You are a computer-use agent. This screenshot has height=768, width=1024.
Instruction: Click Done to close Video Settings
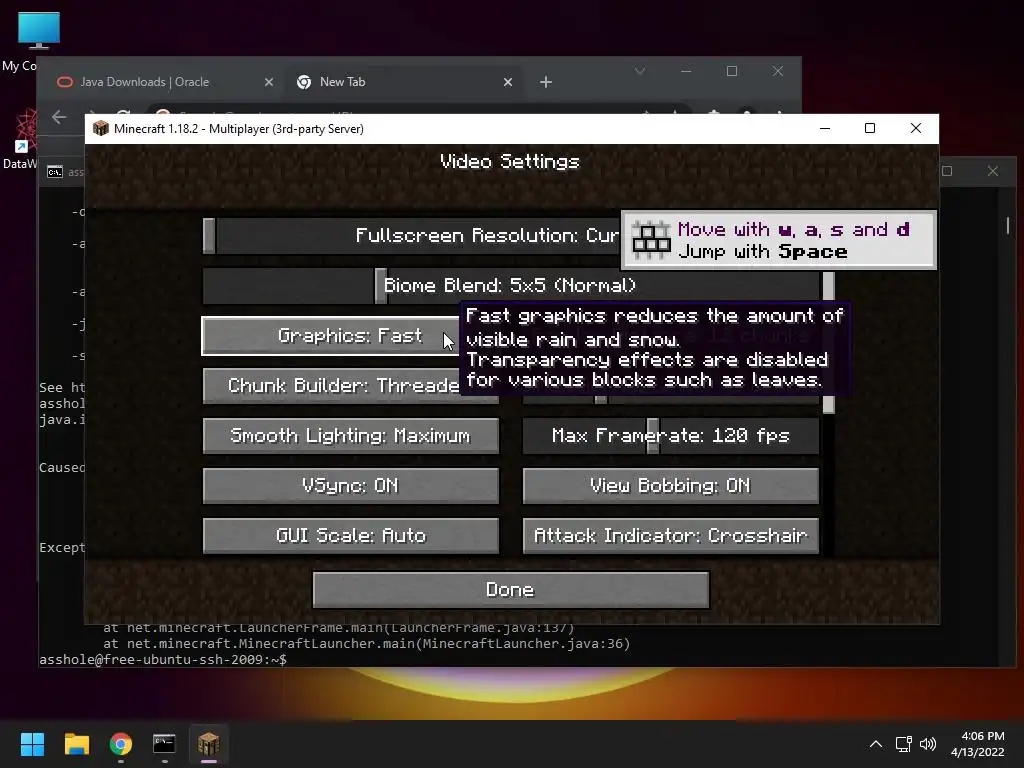pos(511,590)
